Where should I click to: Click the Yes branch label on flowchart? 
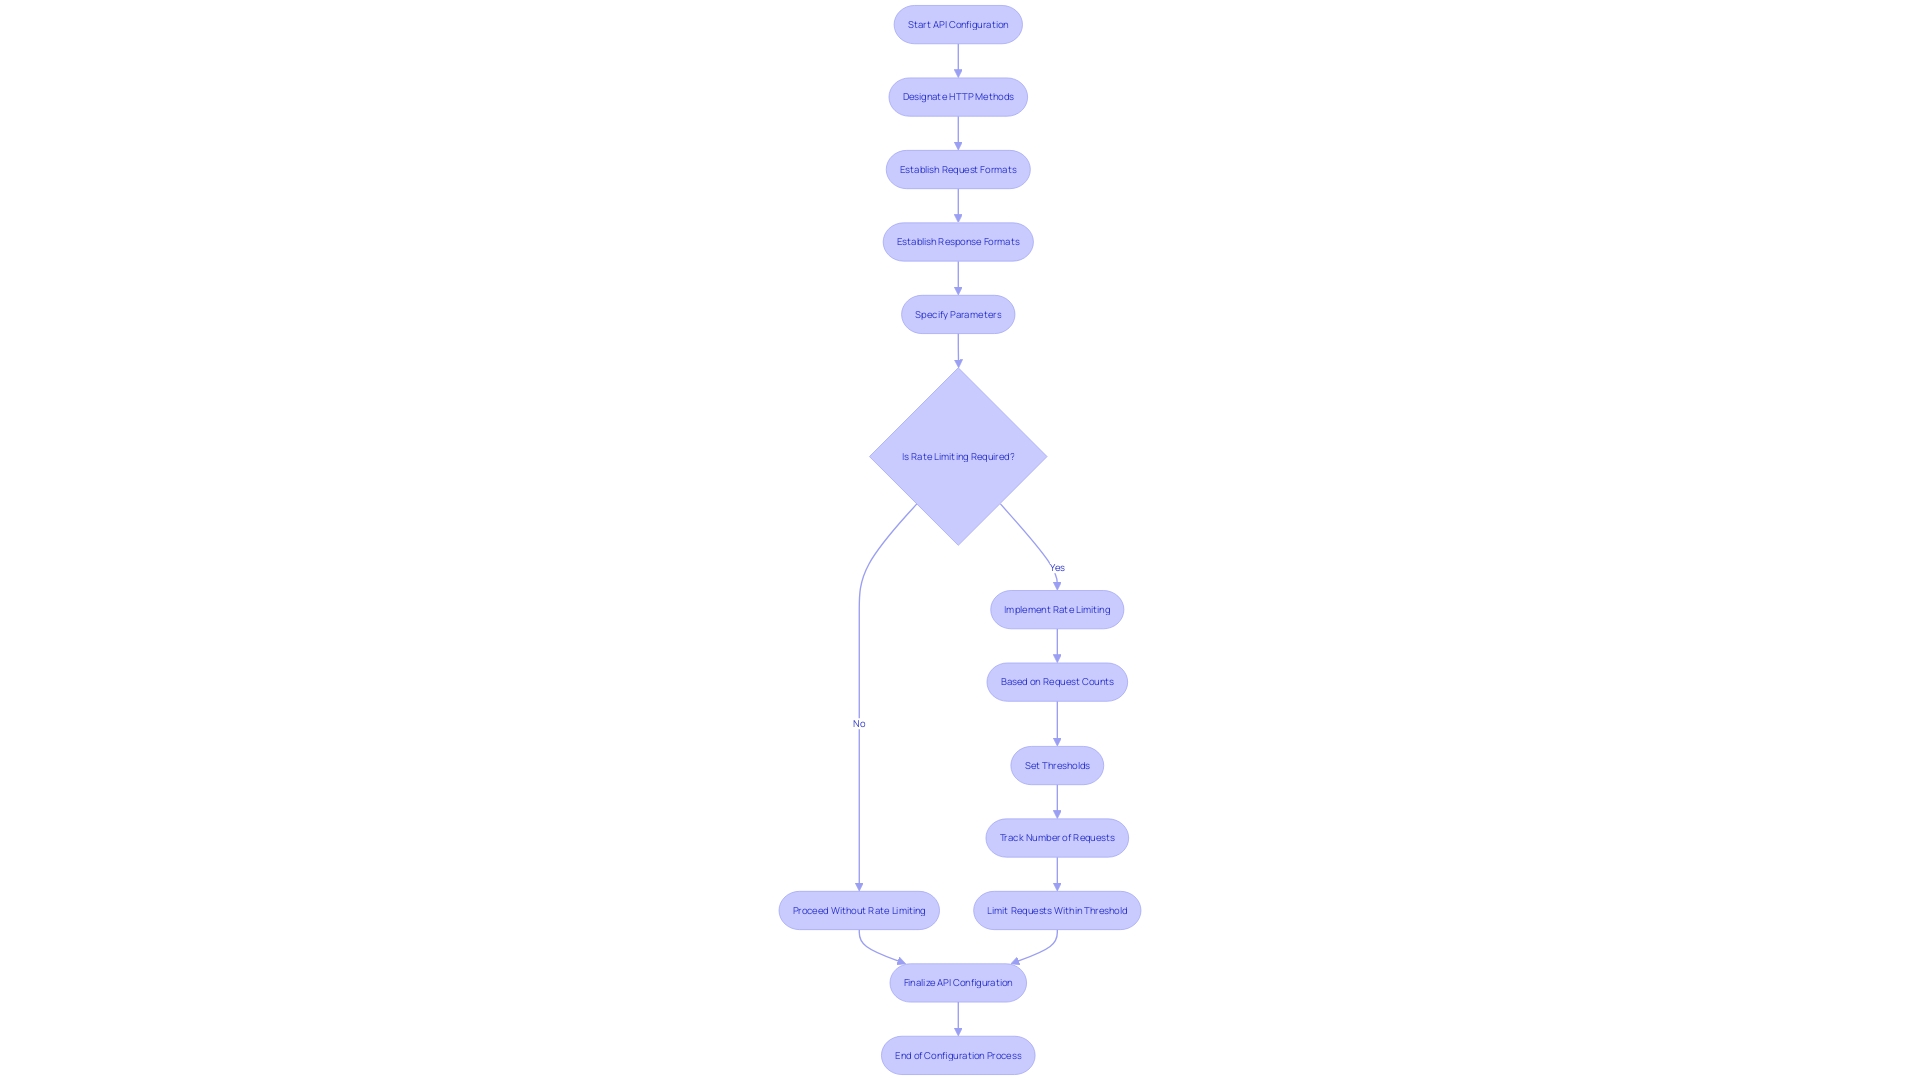point(1055,567)
